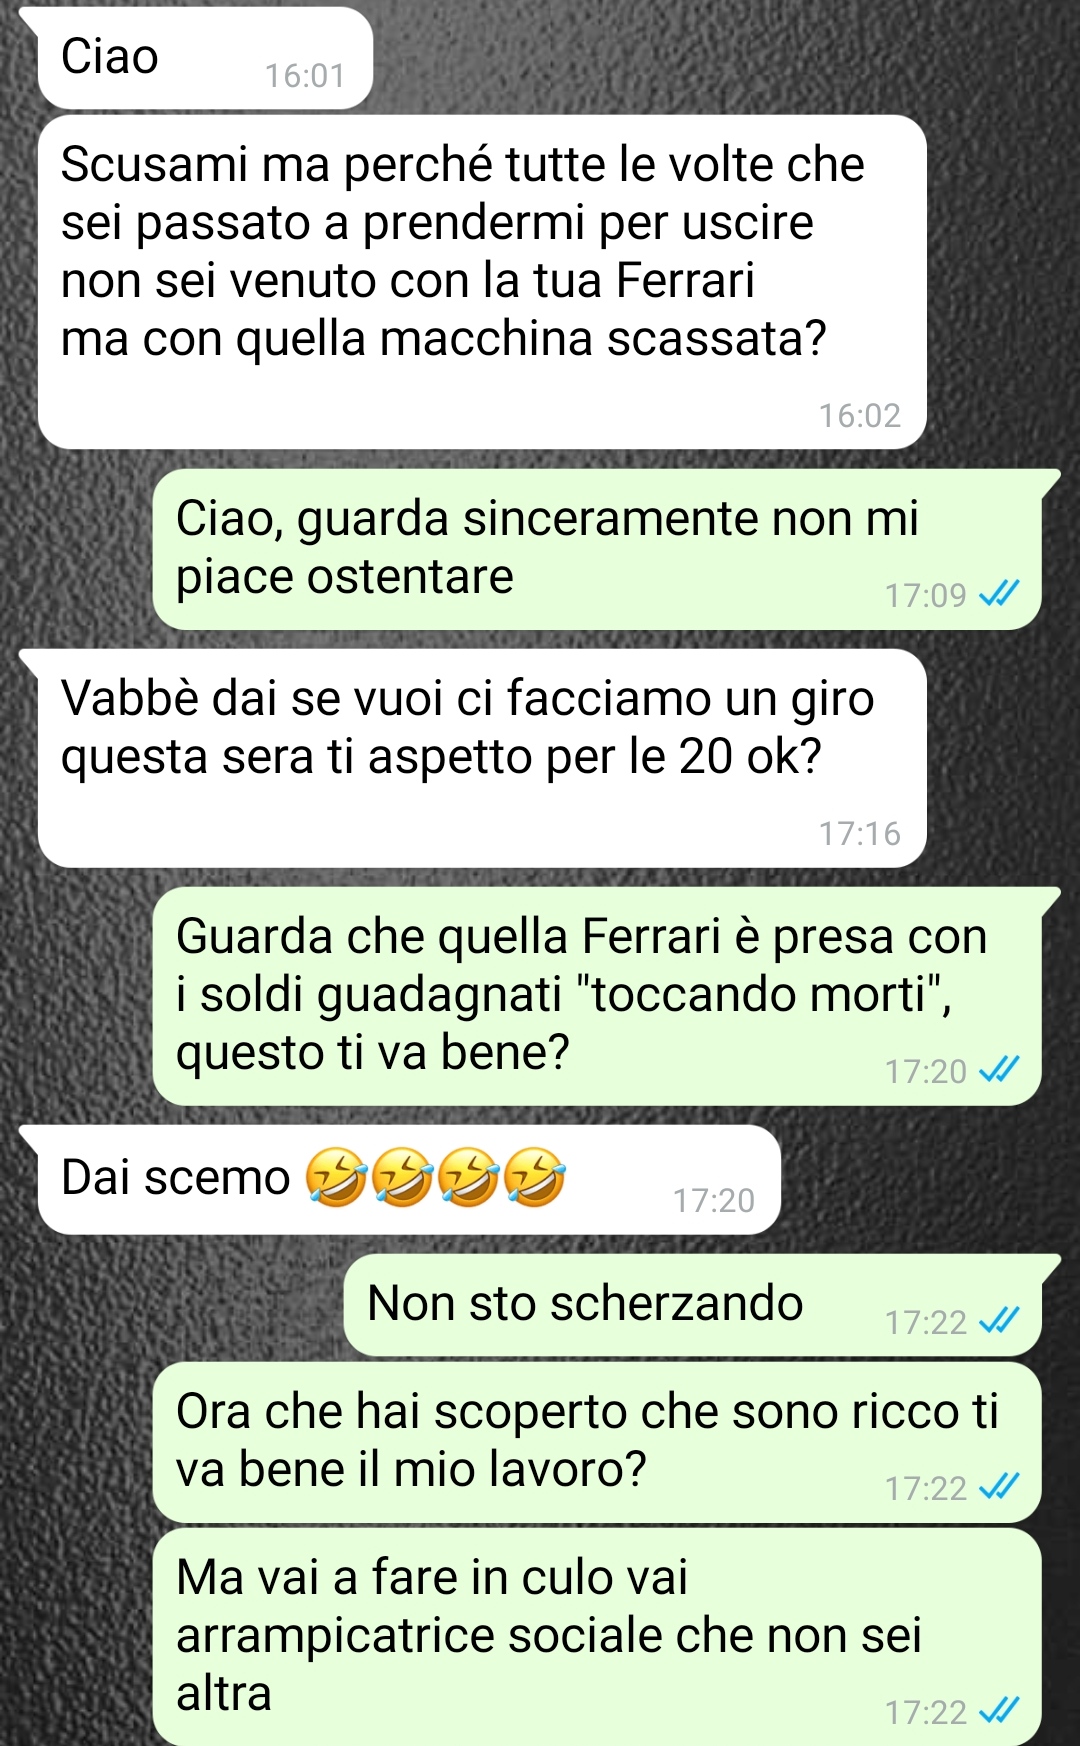Click the read receipt on 'Non sto scherzando'
Image resolution: width=1080 pixels, height=1746 pixels.
pos(998,1322)
